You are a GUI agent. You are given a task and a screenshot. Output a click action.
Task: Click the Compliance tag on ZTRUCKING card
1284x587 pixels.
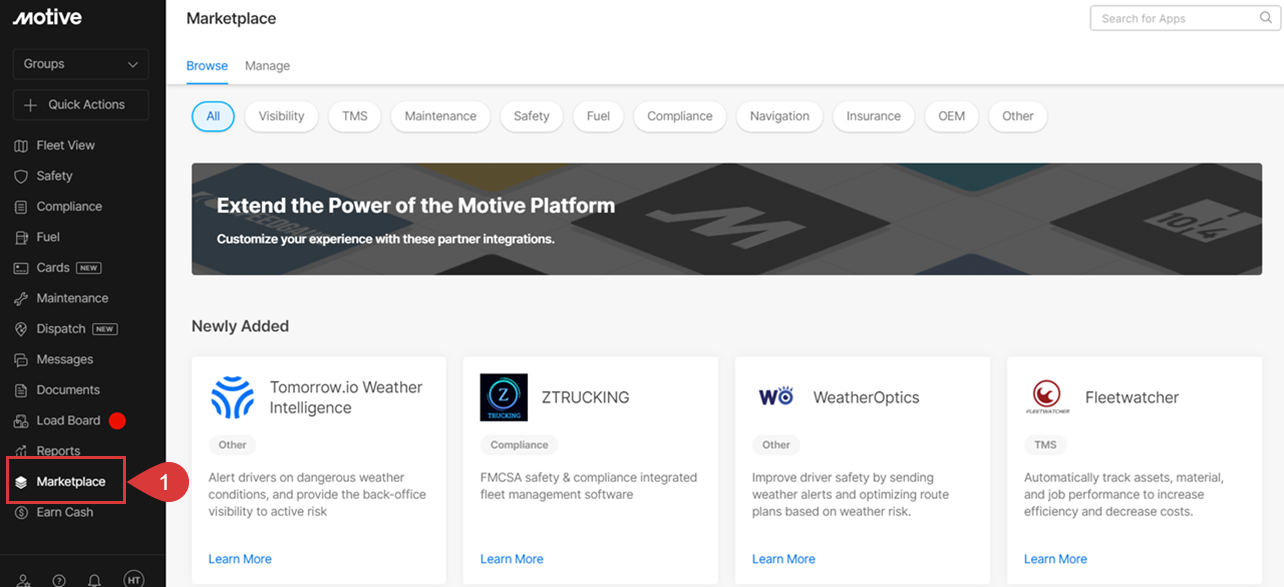click(519, 445)
